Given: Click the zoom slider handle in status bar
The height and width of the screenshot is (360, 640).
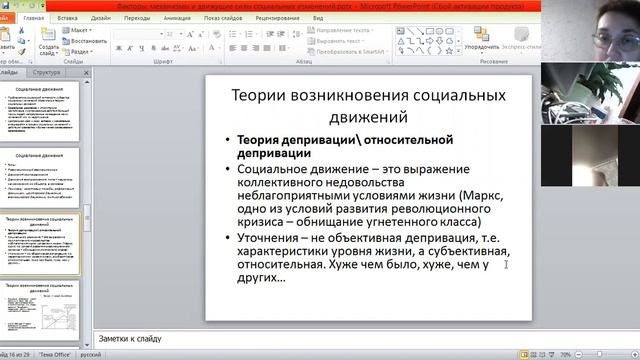Looking at the screenshot, I should [599, 354].
